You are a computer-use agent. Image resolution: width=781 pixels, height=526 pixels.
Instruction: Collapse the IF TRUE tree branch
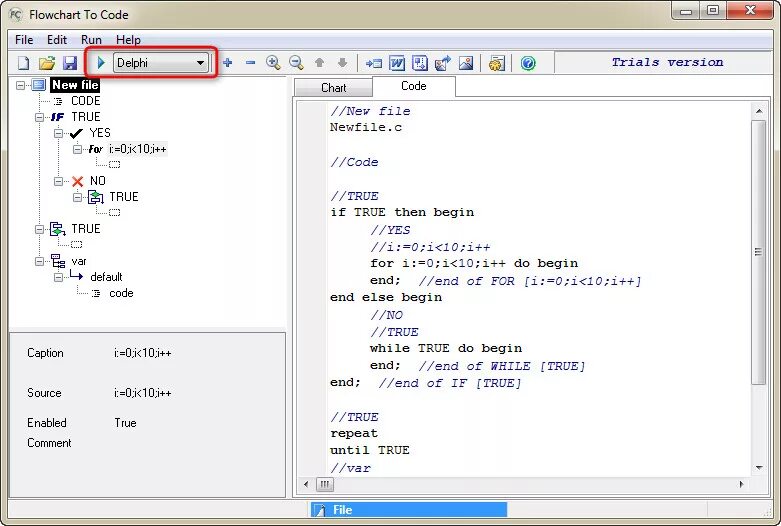[x=39, y=117]
